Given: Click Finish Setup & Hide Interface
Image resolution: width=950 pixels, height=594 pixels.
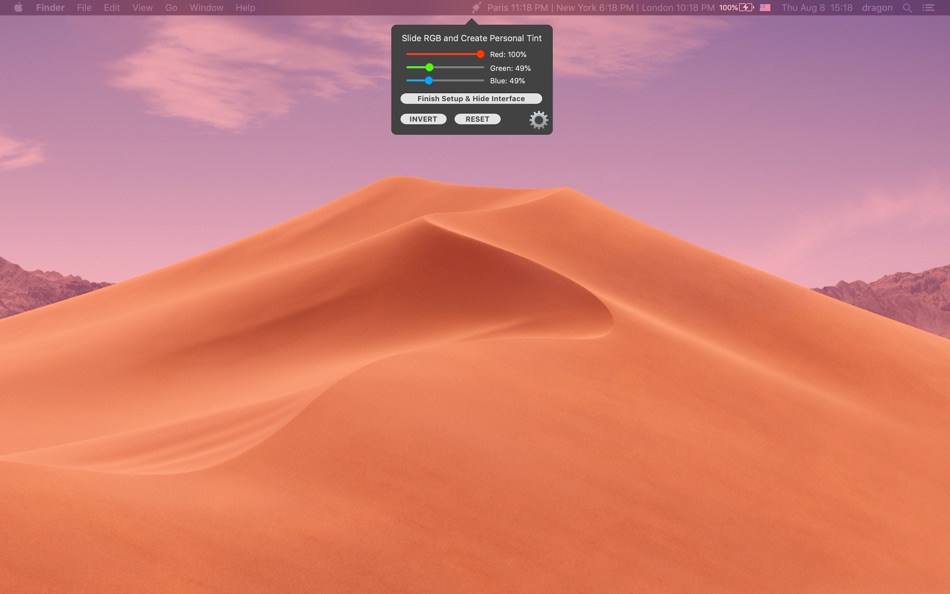Looking at the screenshot, I should click(471, 99).
